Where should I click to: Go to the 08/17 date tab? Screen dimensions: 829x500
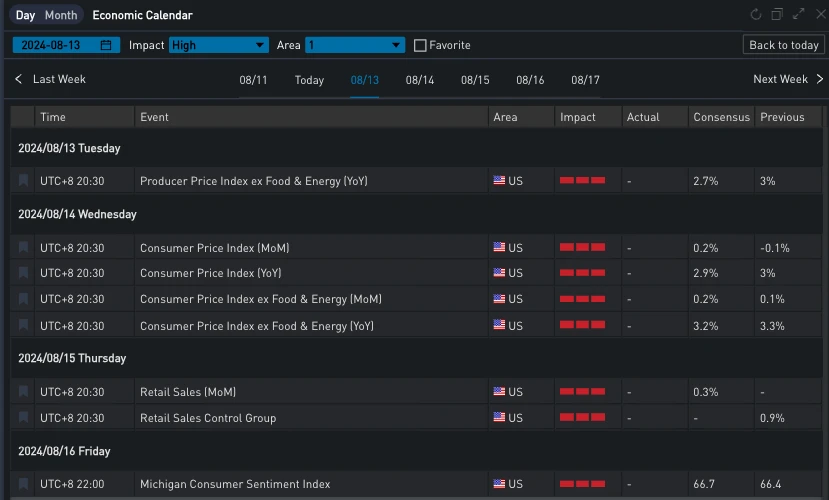tap(585, 80)
